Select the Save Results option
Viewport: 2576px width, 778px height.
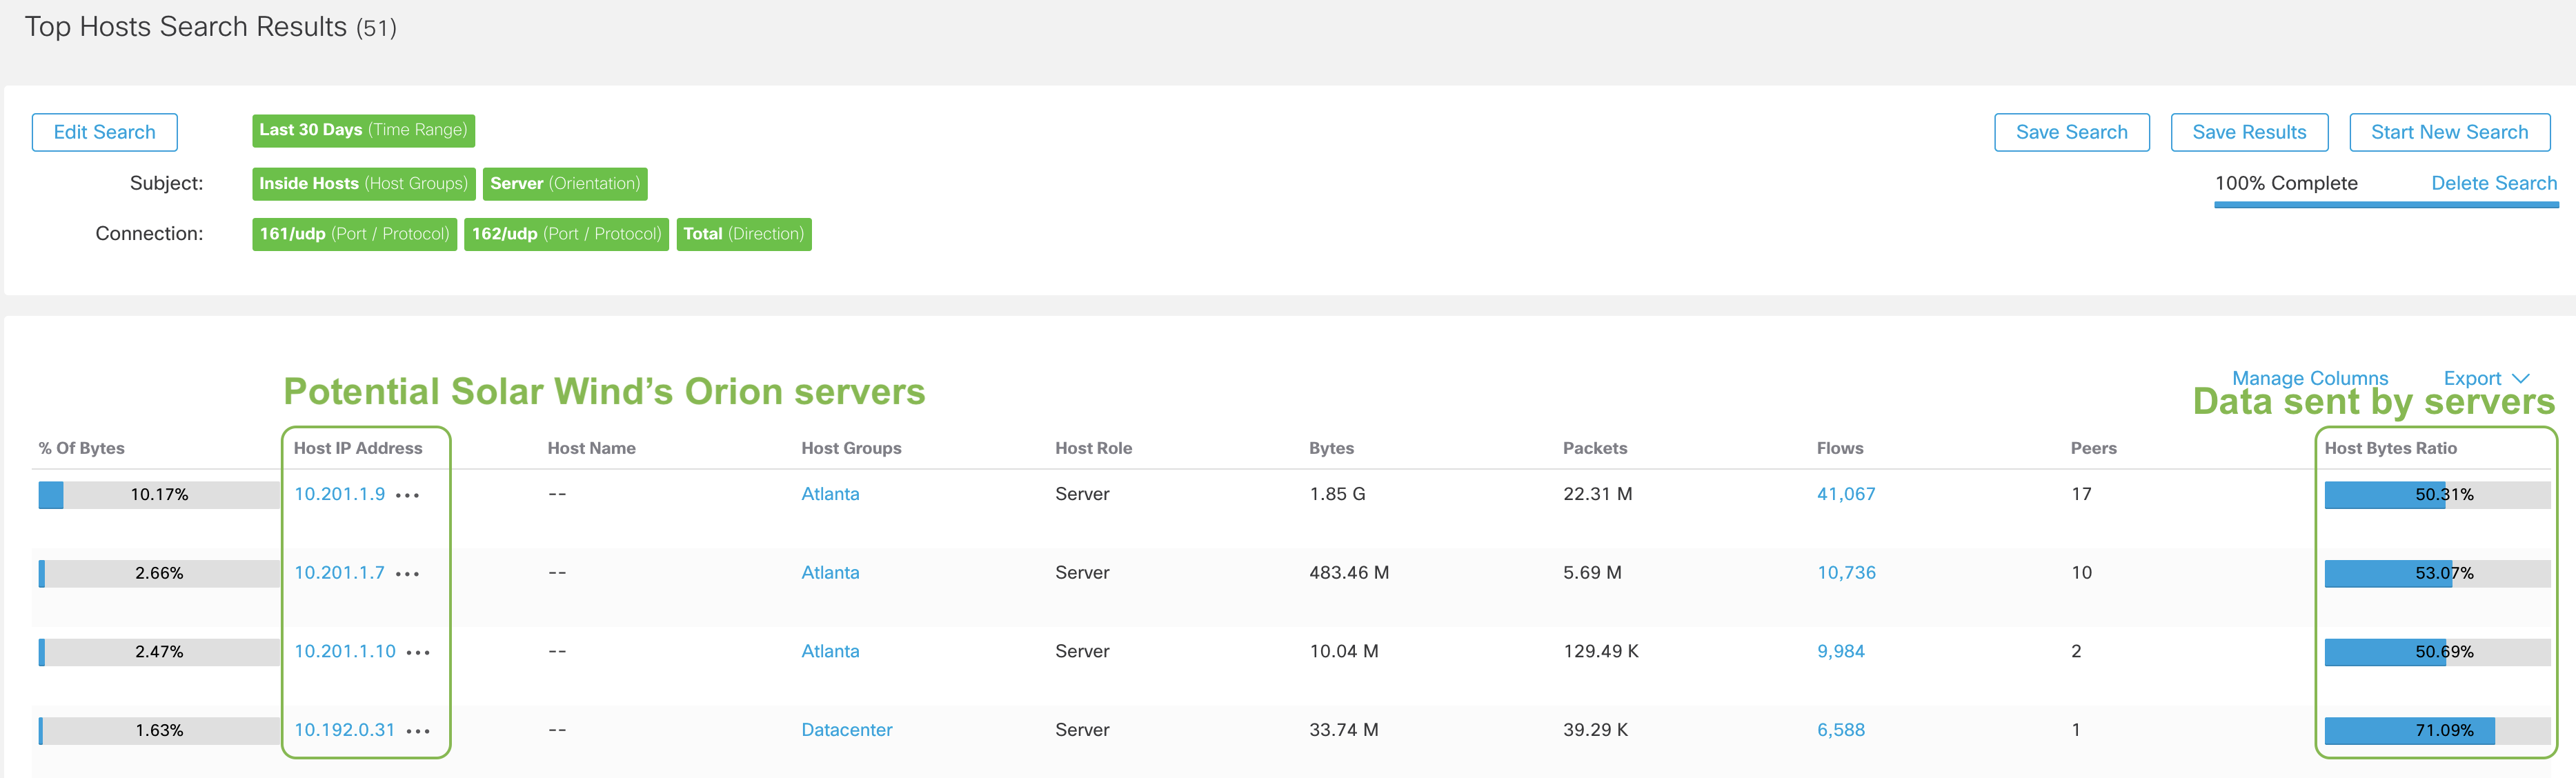(2249, 131)
